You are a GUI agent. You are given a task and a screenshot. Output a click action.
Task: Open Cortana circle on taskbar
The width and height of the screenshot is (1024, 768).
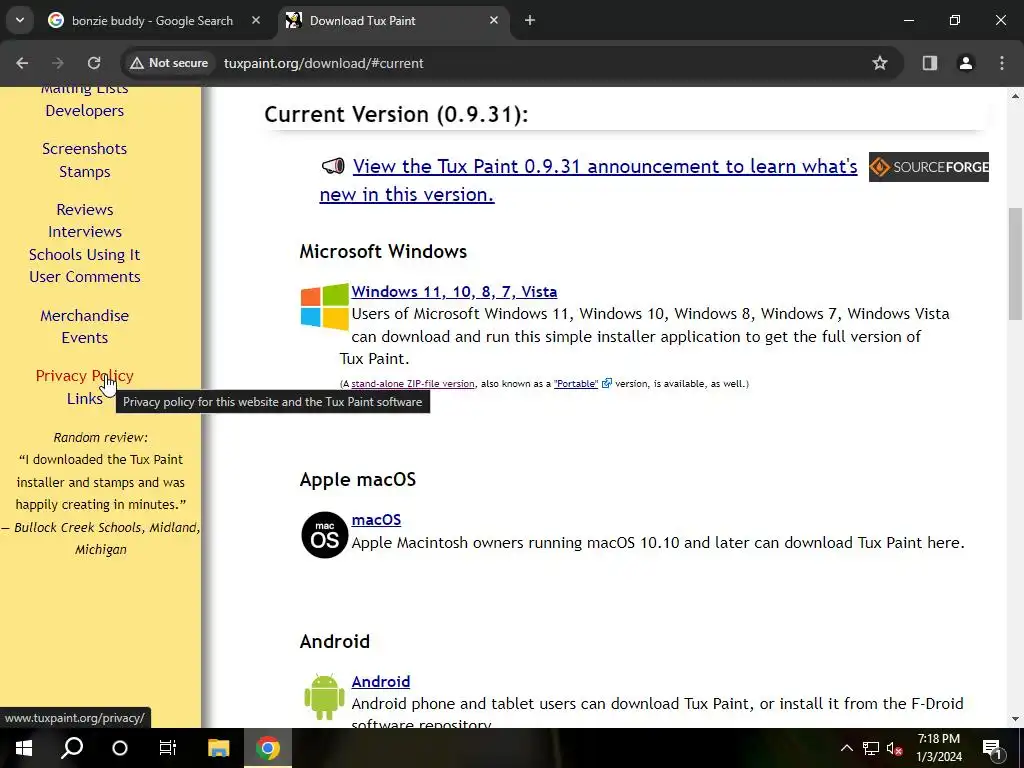120,748
